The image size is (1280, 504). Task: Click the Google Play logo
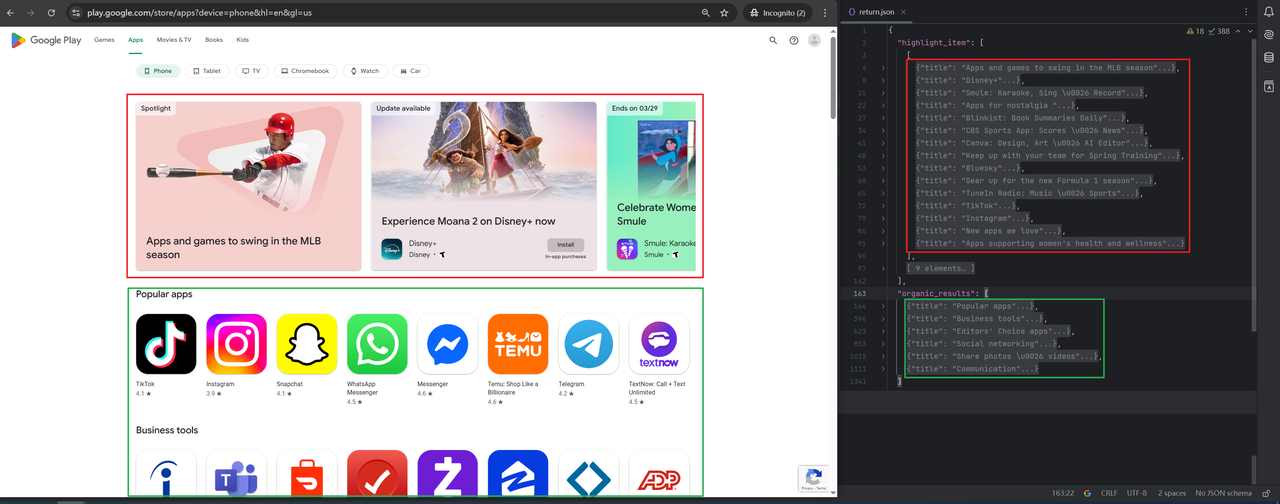pos(46,40)
